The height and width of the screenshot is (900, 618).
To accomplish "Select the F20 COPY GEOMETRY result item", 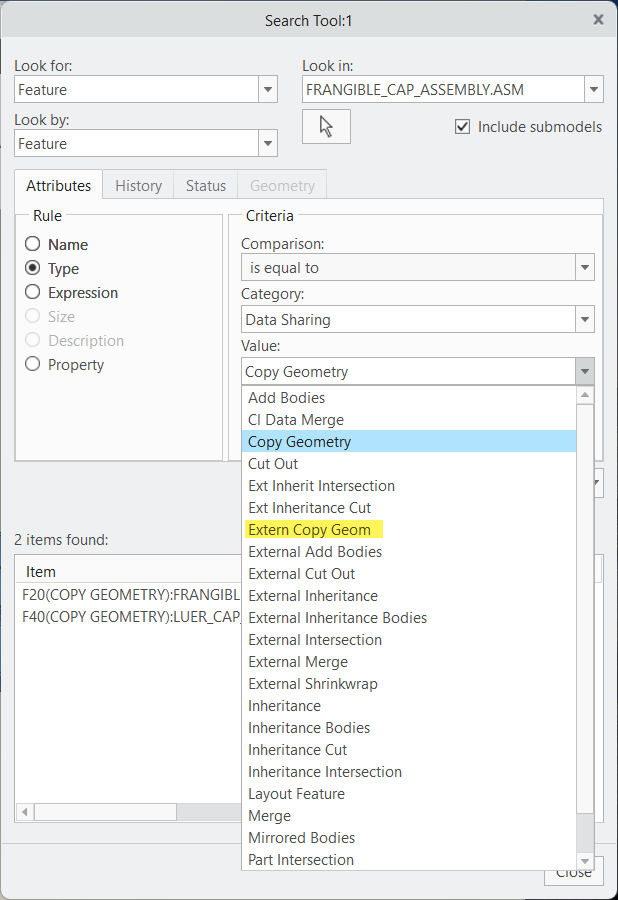I will point(127,594).
